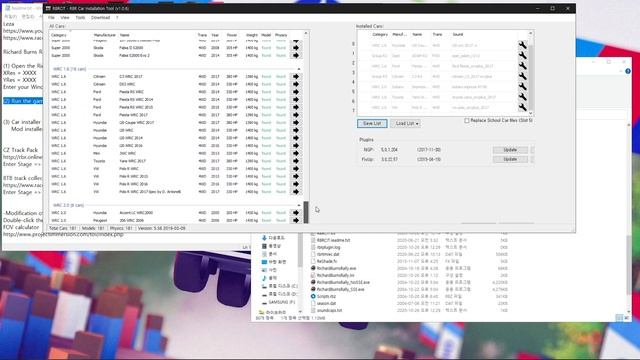Add the Citroen C3 WRC 2017 with its arrow
640x360 pixels.
click(x=296, y=76)
